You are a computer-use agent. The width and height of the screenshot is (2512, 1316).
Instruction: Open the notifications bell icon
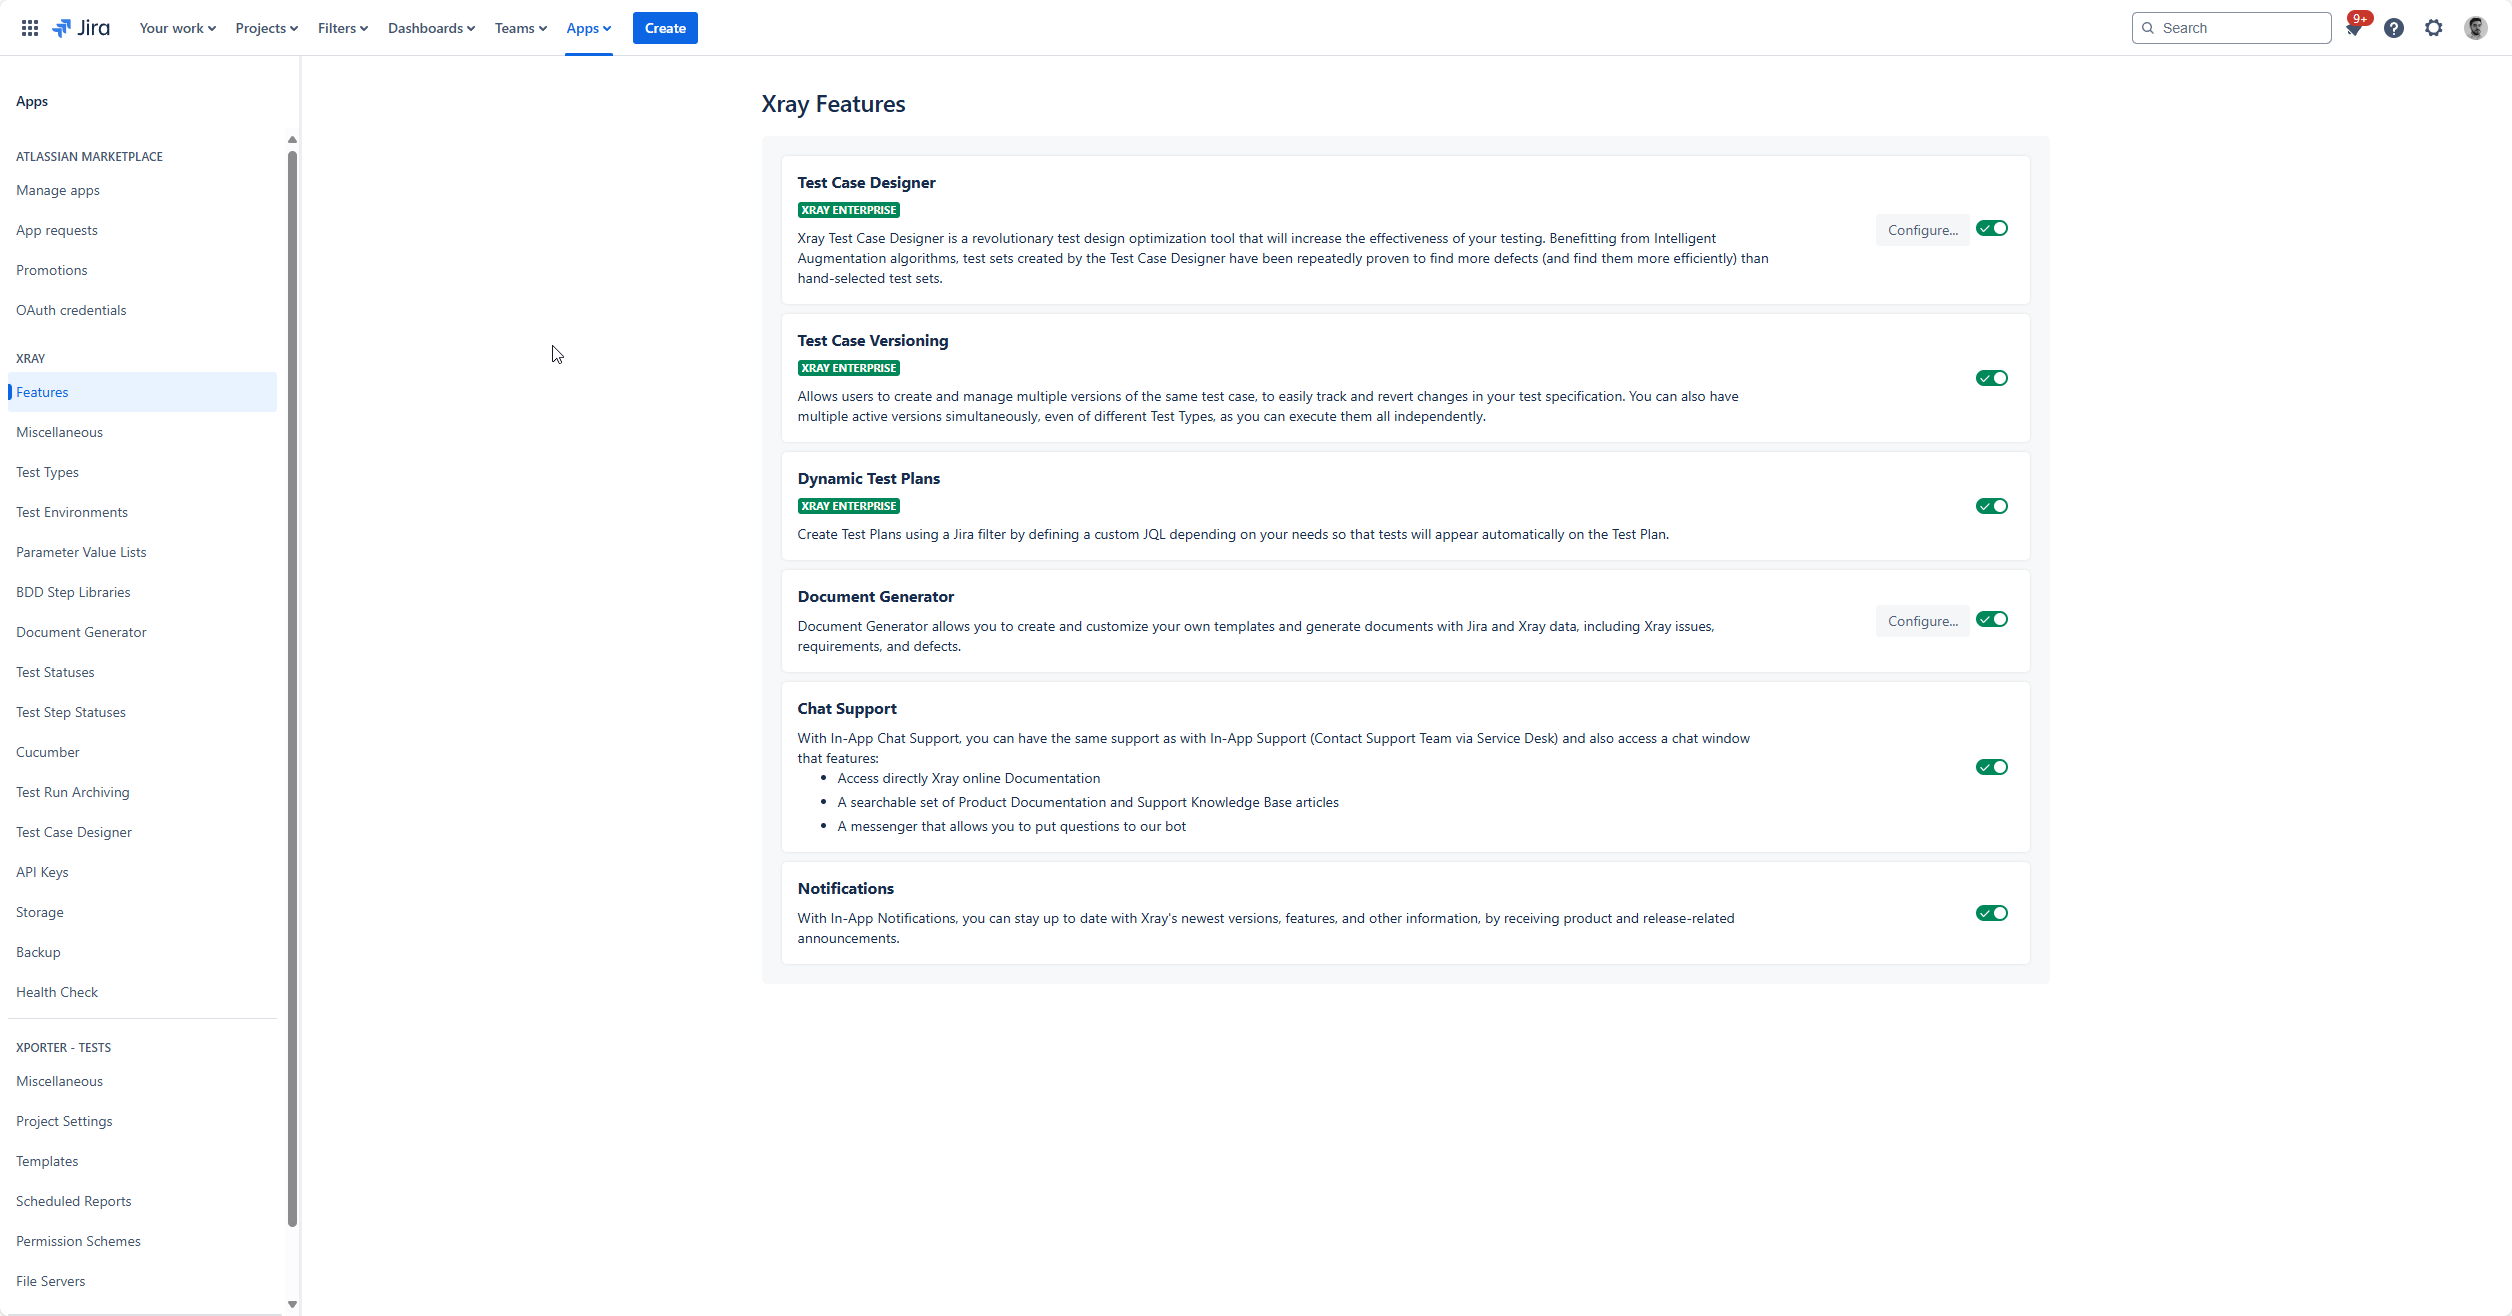2354,28
